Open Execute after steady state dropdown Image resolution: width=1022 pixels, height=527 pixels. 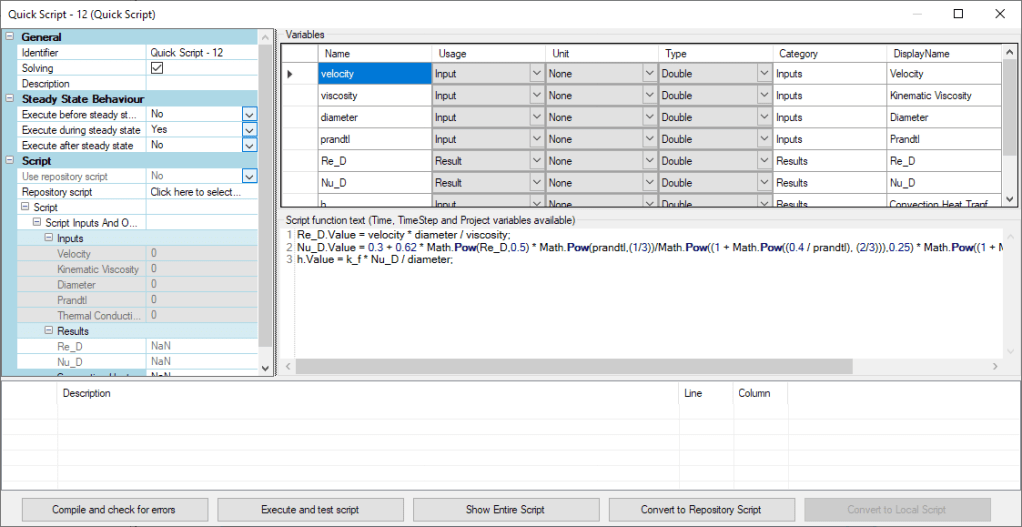(x=249, y=146)
